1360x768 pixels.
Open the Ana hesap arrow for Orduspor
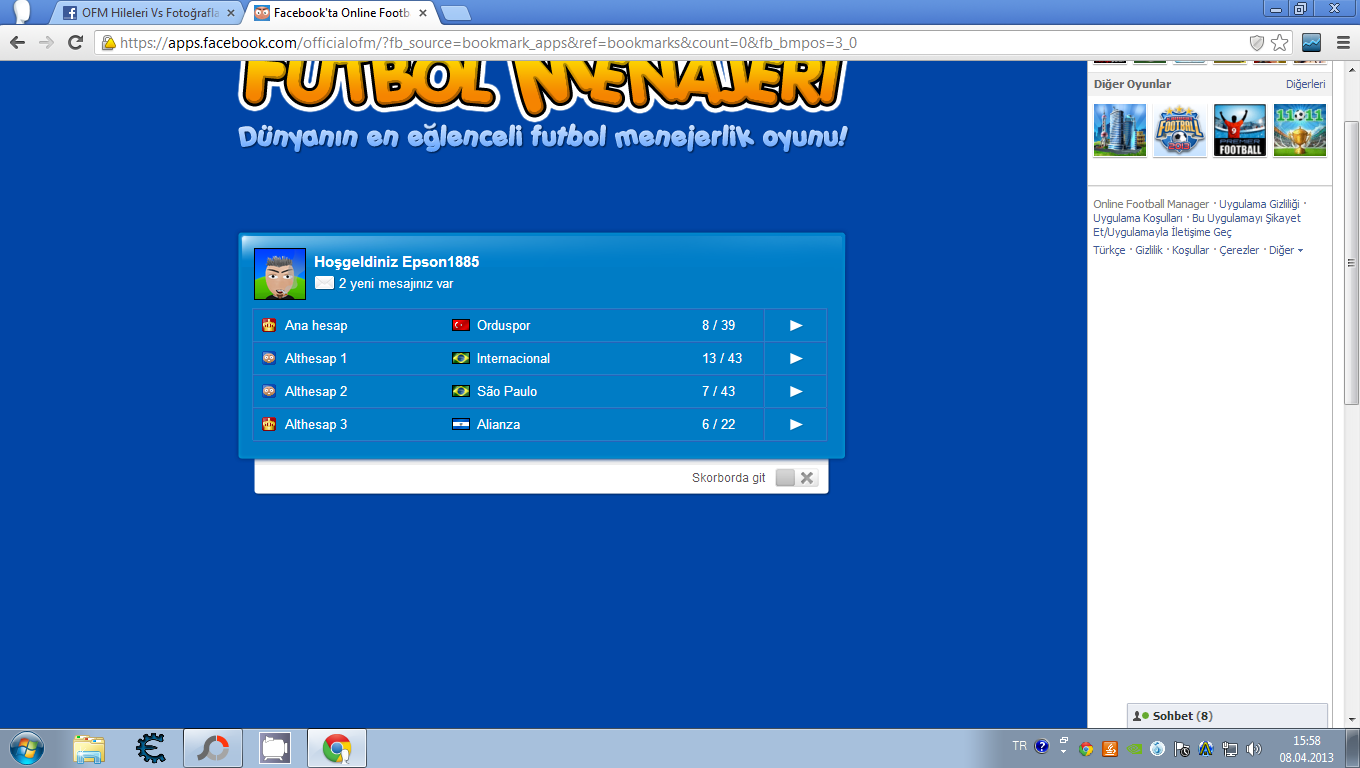pos(796,325)
